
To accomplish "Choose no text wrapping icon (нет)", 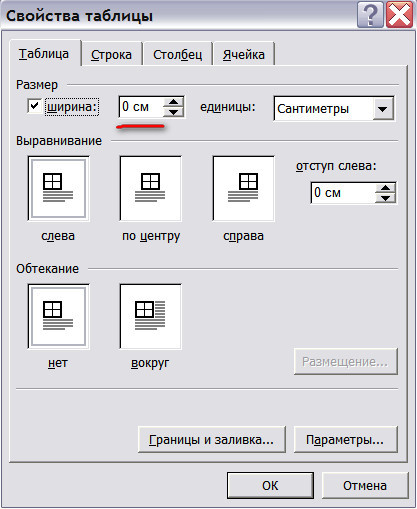I will pos(58,316).
